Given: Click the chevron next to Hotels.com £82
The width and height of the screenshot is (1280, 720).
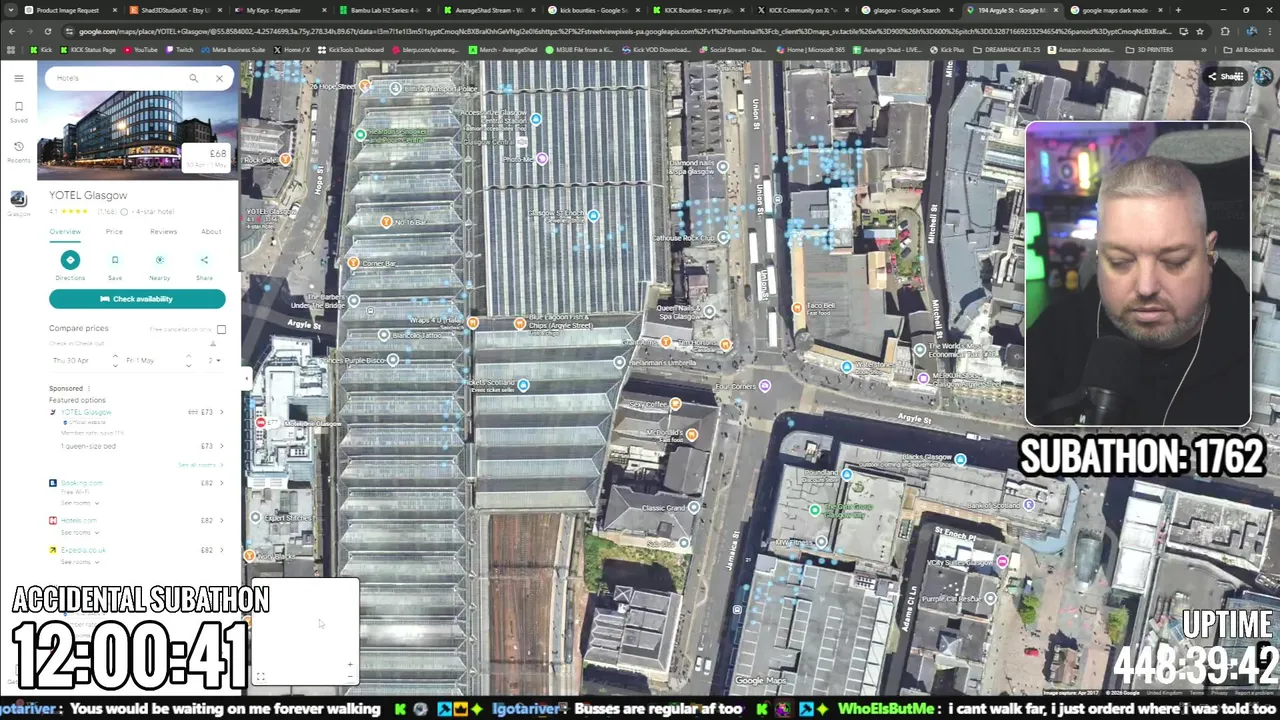Looking at the screenshot, I should pos(221,520).
